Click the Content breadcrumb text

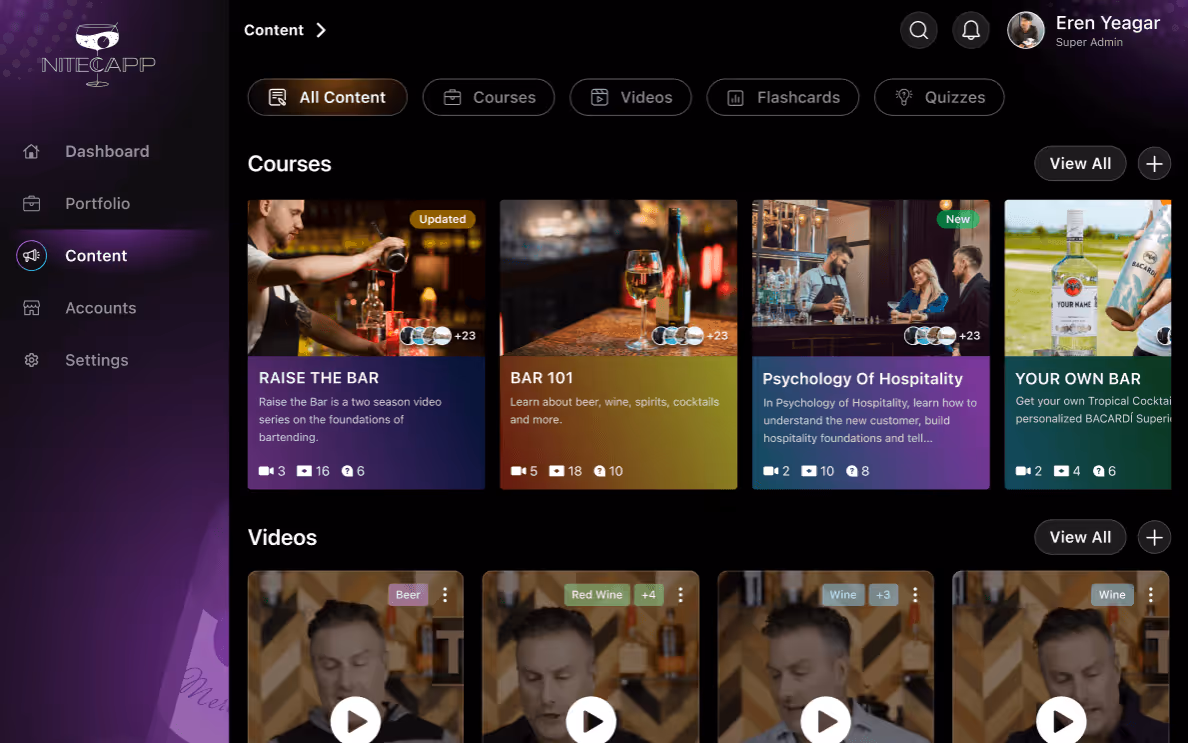274,30
